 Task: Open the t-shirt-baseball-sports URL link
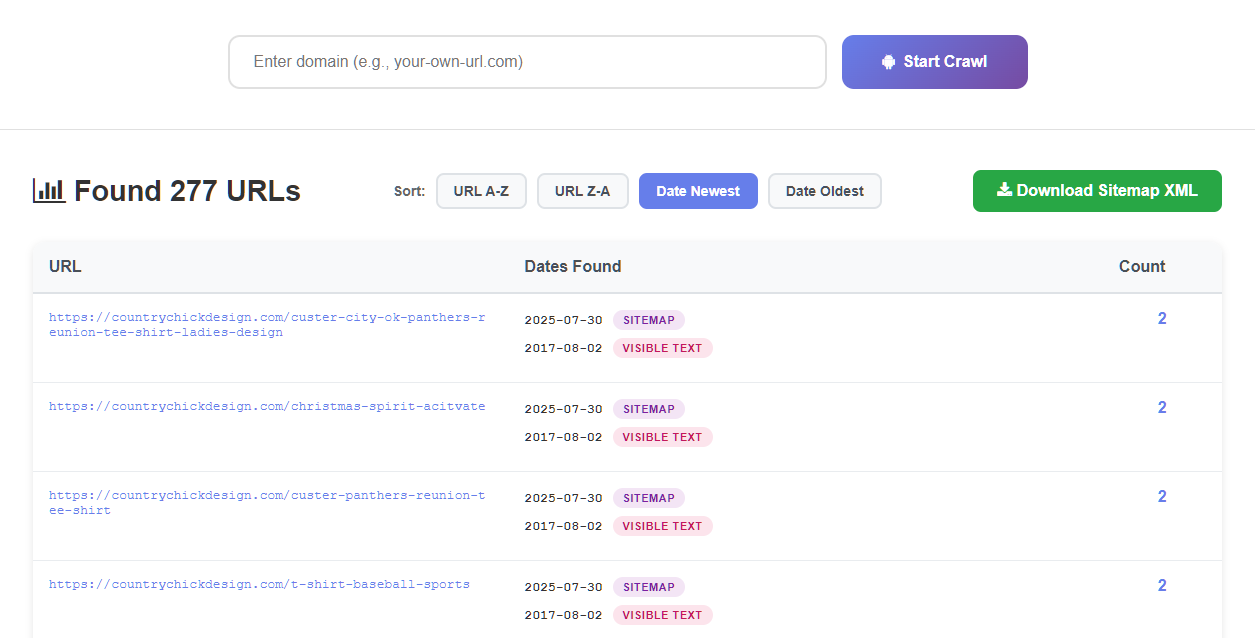click(x=259, y=584)
